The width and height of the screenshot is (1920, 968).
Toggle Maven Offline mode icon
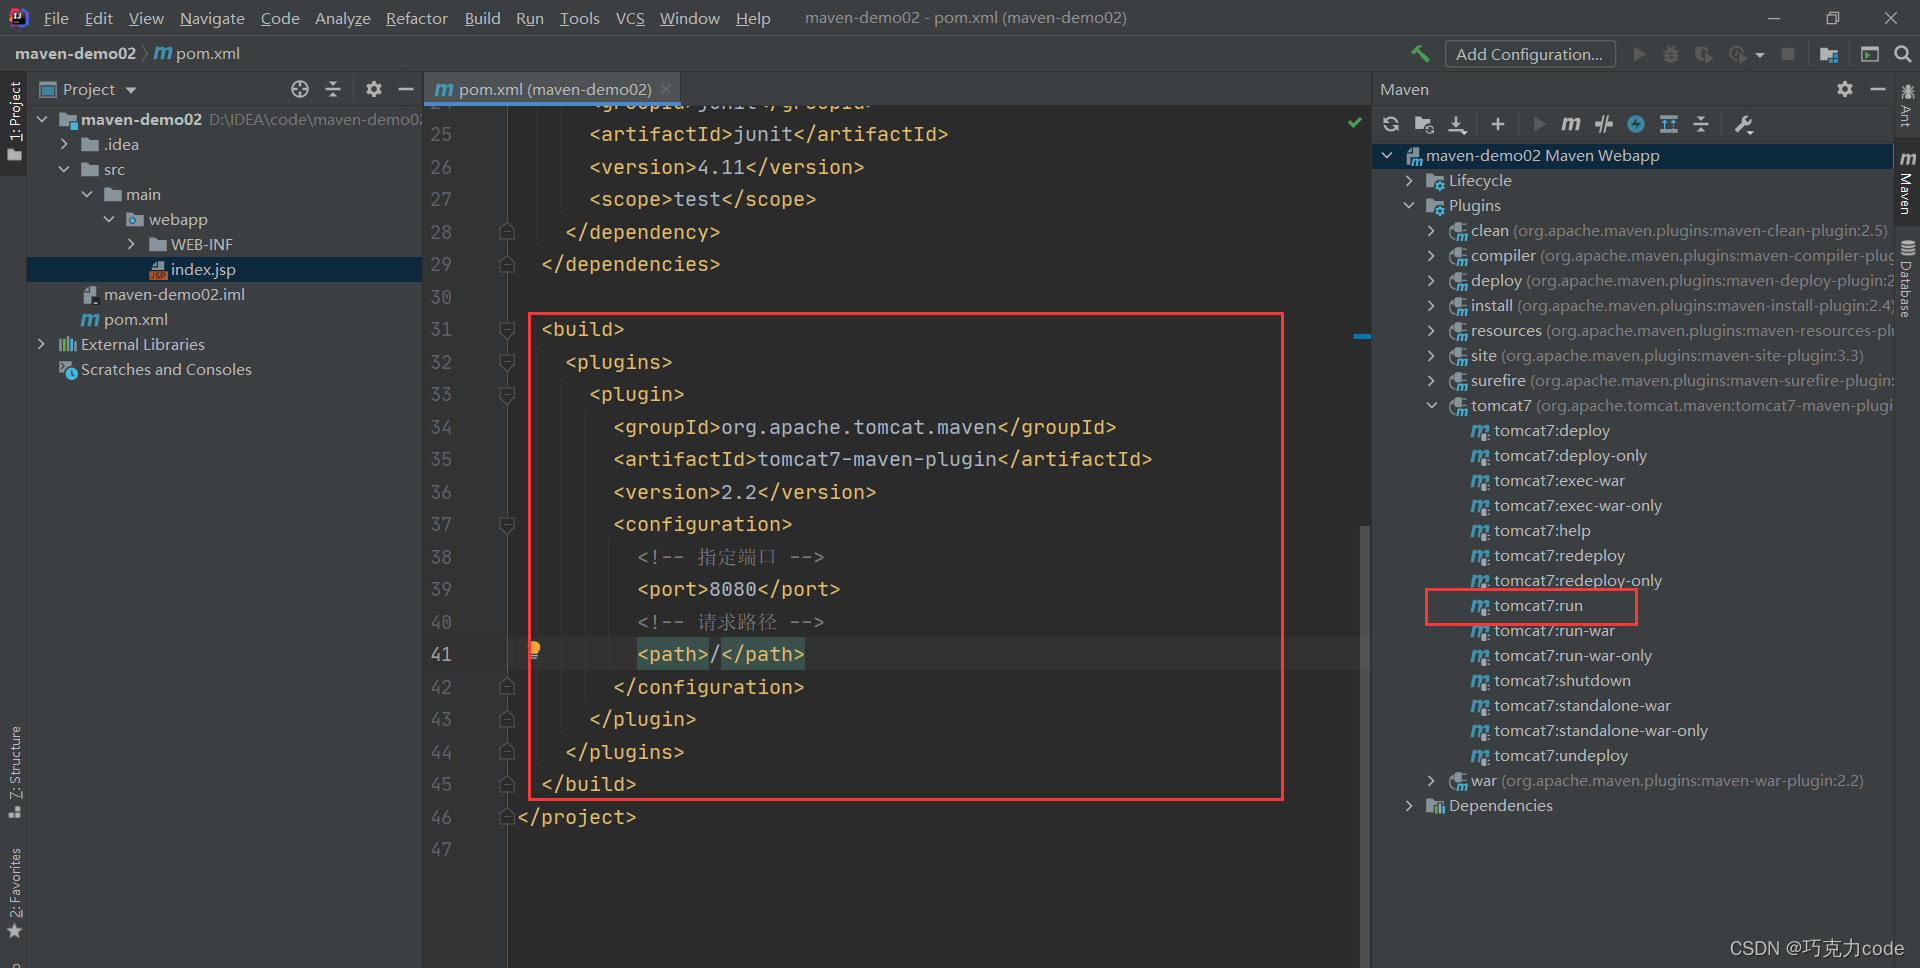(x=1636, y=124)
